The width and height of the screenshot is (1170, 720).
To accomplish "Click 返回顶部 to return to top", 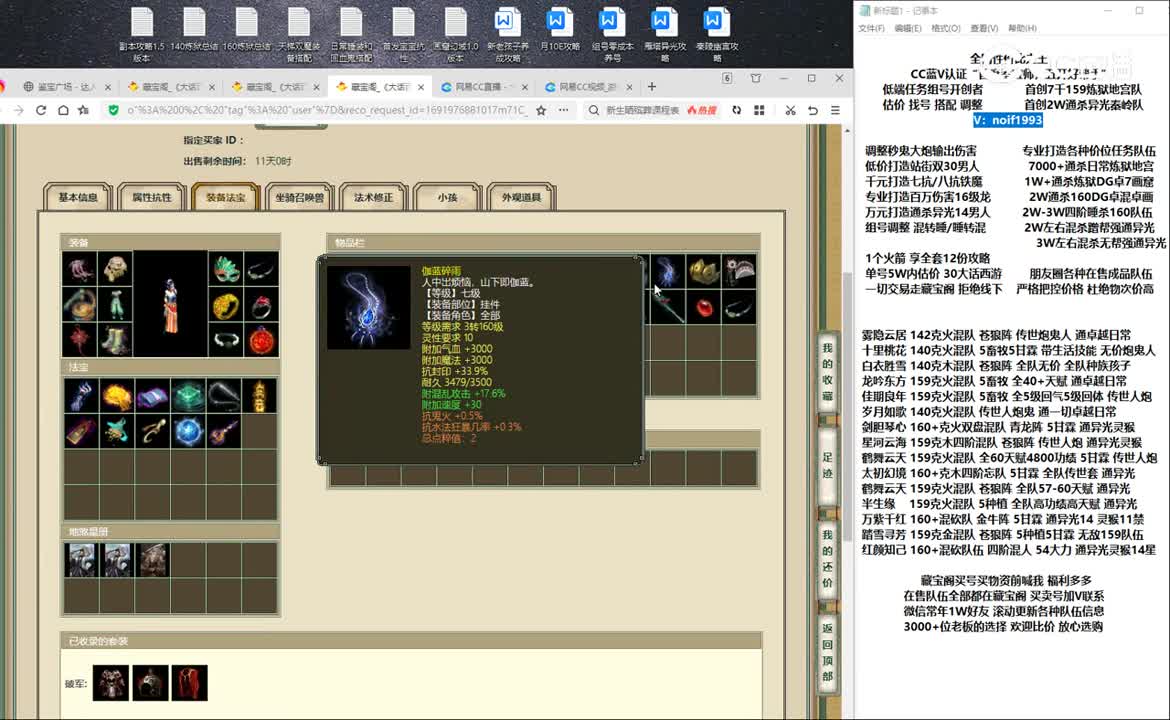I will (827, 651).
